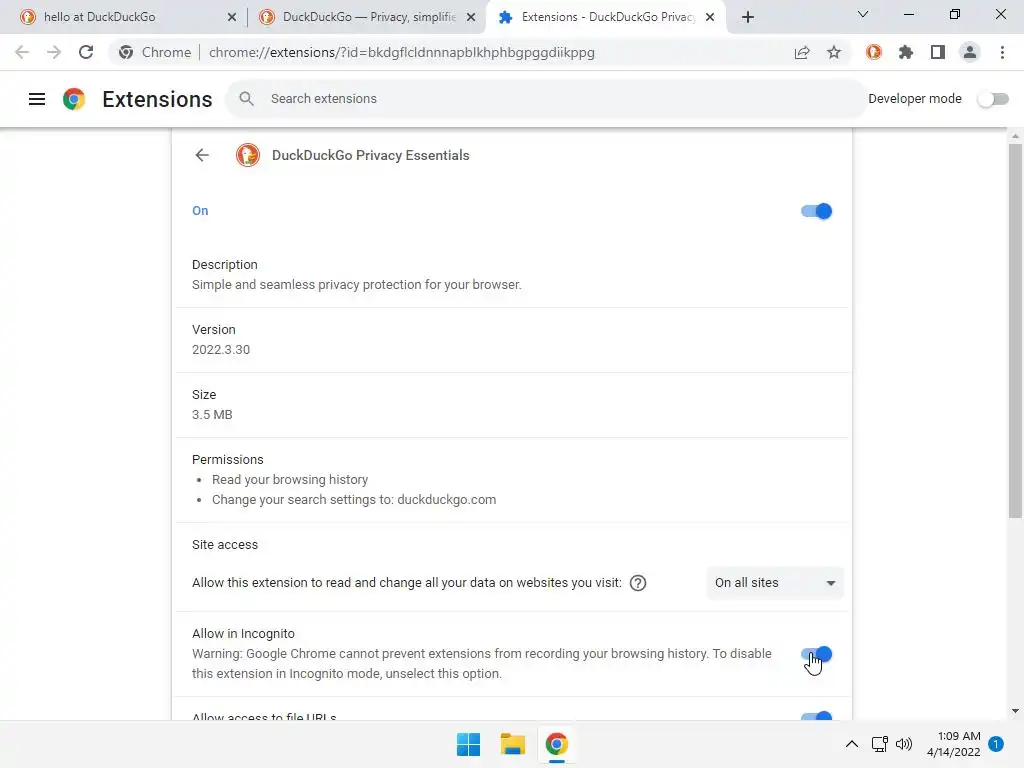The height and width of the screenshot is (768, 1024).
Task: Bookmark this tab with the star icon
Action: [x=834, y=52]
